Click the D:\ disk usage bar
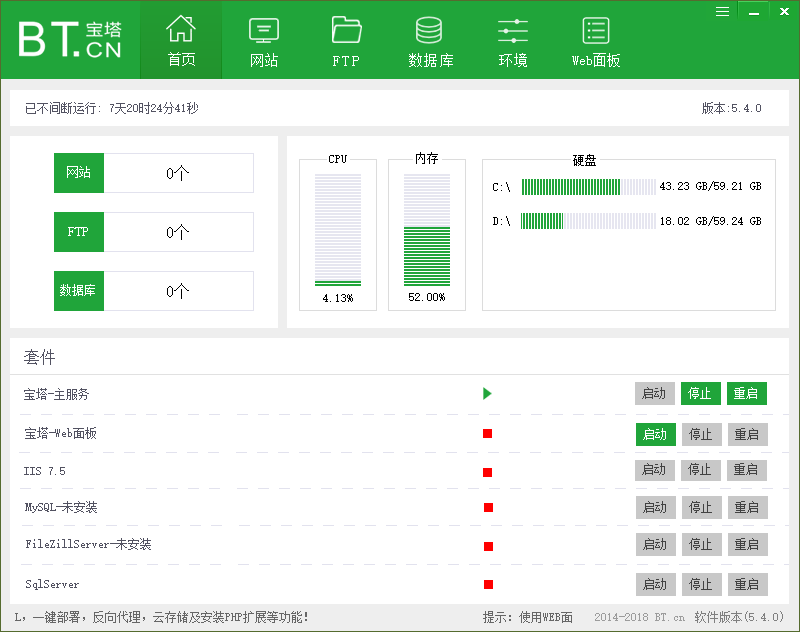Viewport: 800px width, 632px height. pos(588,221)
